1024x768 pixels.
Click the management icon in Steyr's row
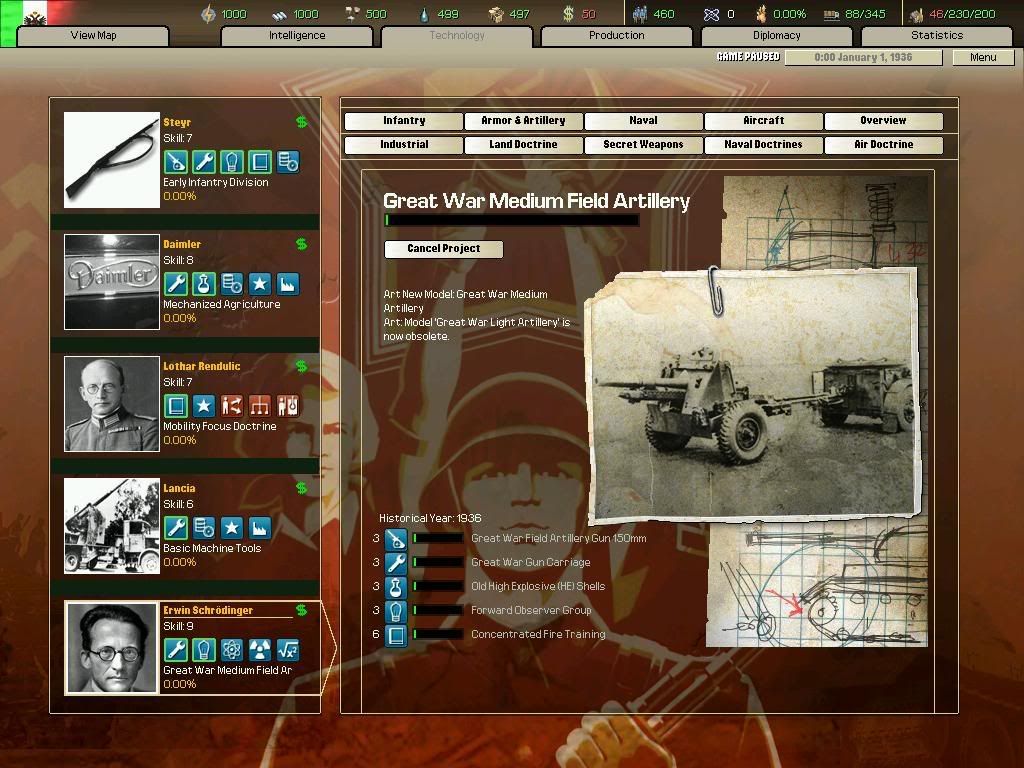click(288, 161)
